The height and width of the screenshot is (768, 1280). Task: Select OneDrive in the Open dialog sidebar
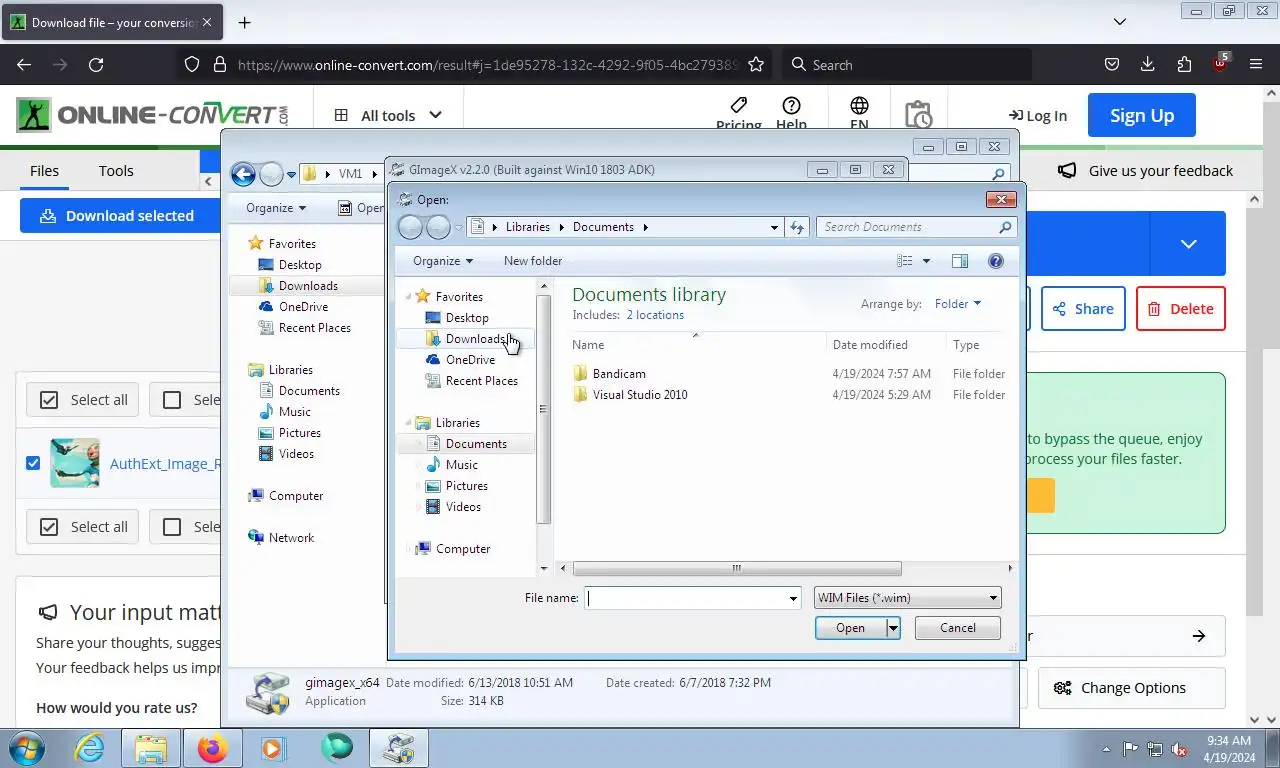(470, 360)
